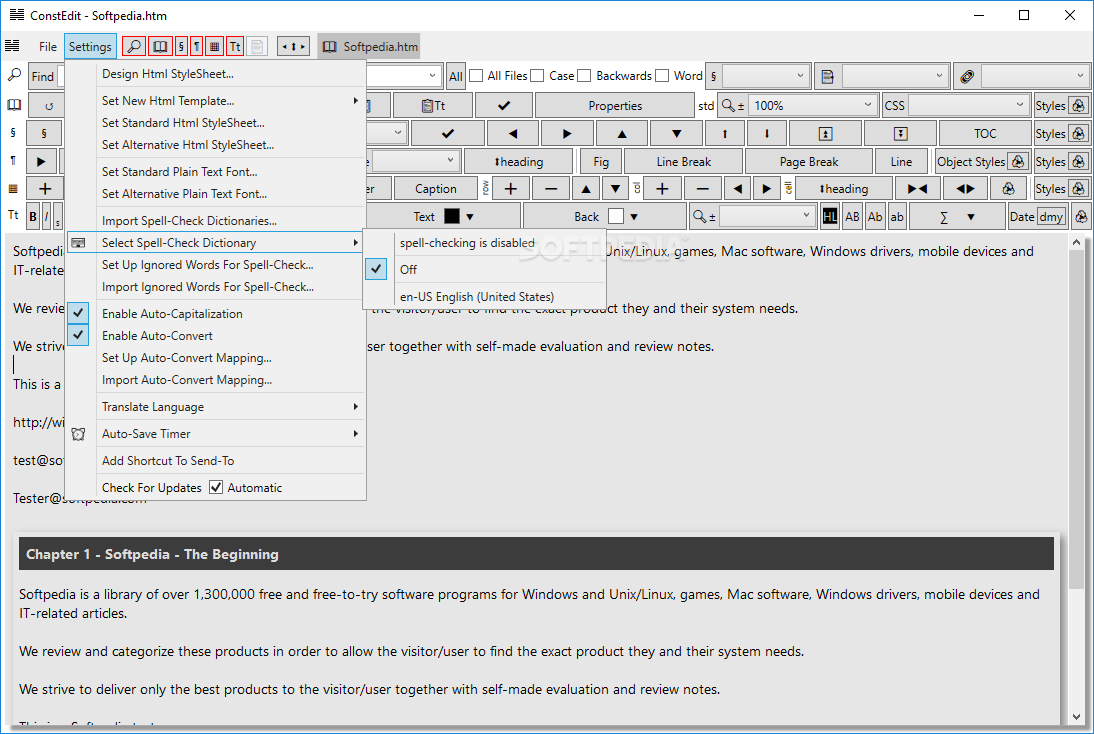Click the Properties button
The image size is (1094, 734).
click(615, 106)
